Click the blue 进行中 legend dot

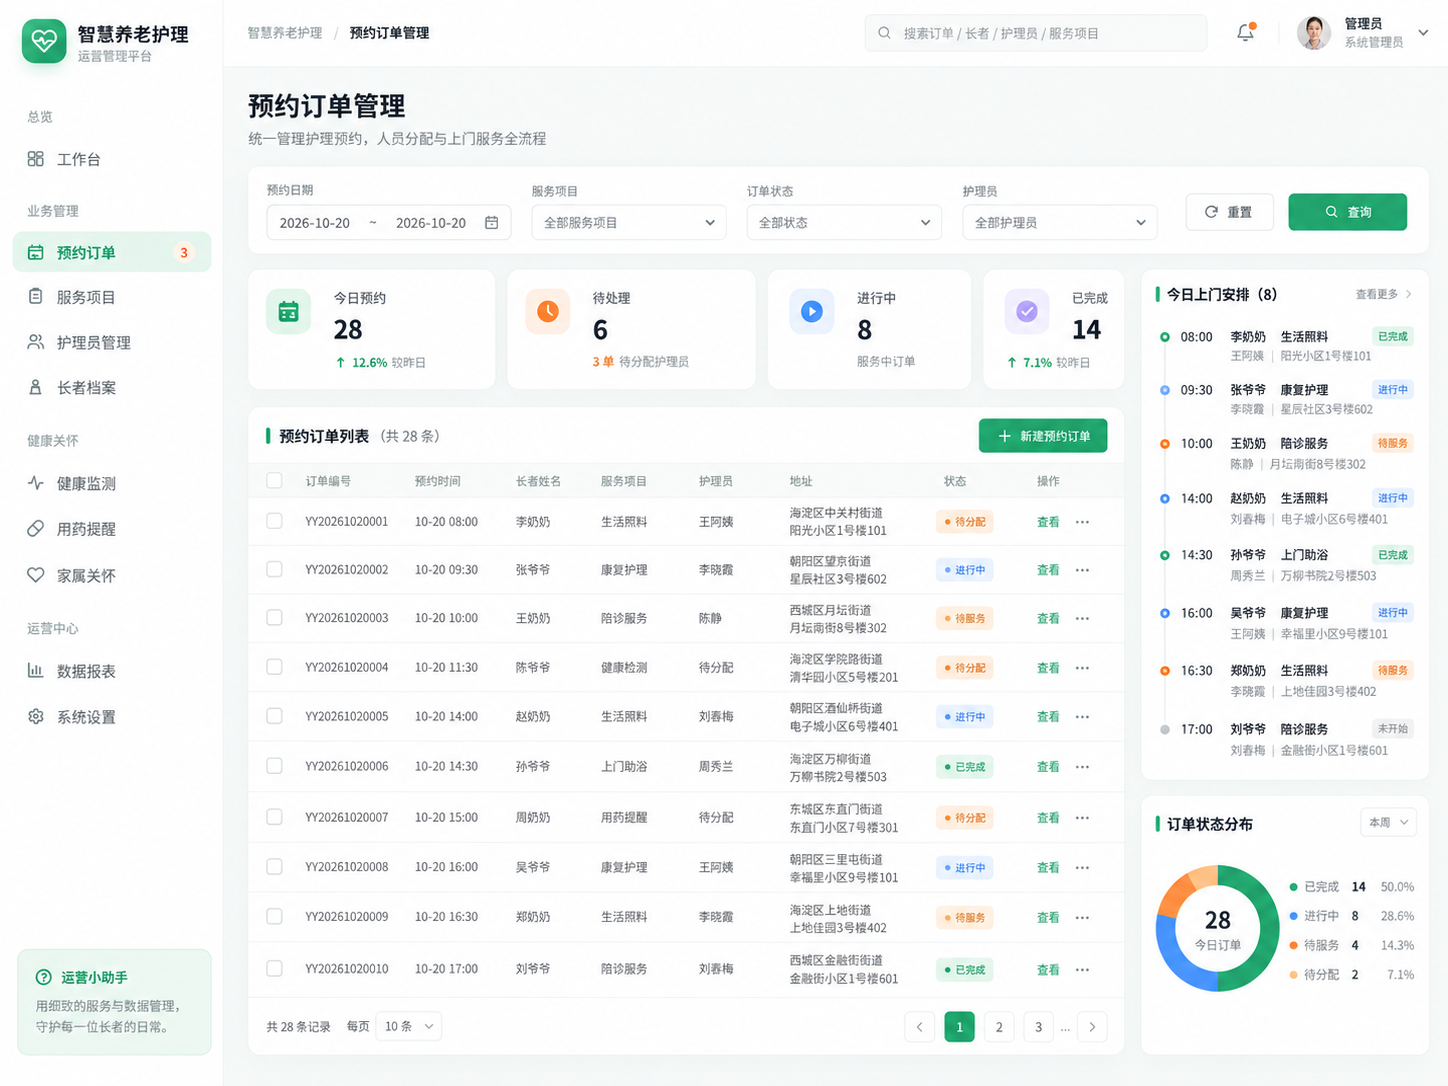(1294, 916)
